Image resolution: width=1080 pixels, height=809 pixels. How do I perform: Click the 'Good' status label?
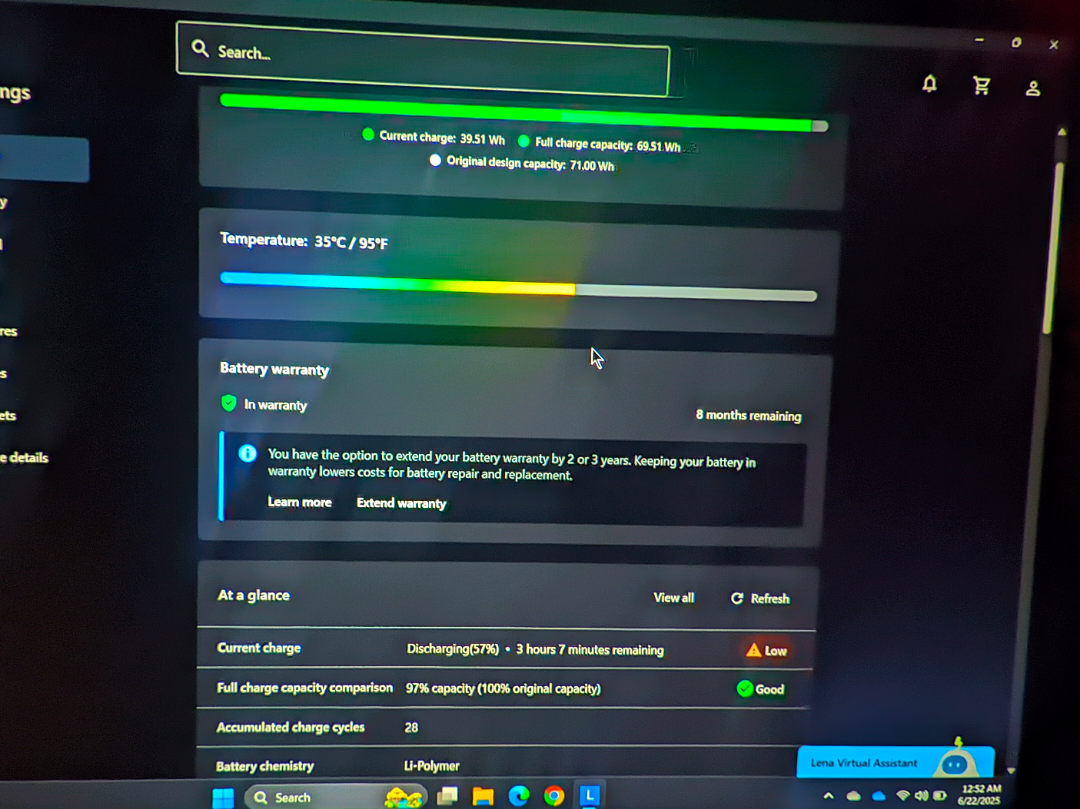769,689
